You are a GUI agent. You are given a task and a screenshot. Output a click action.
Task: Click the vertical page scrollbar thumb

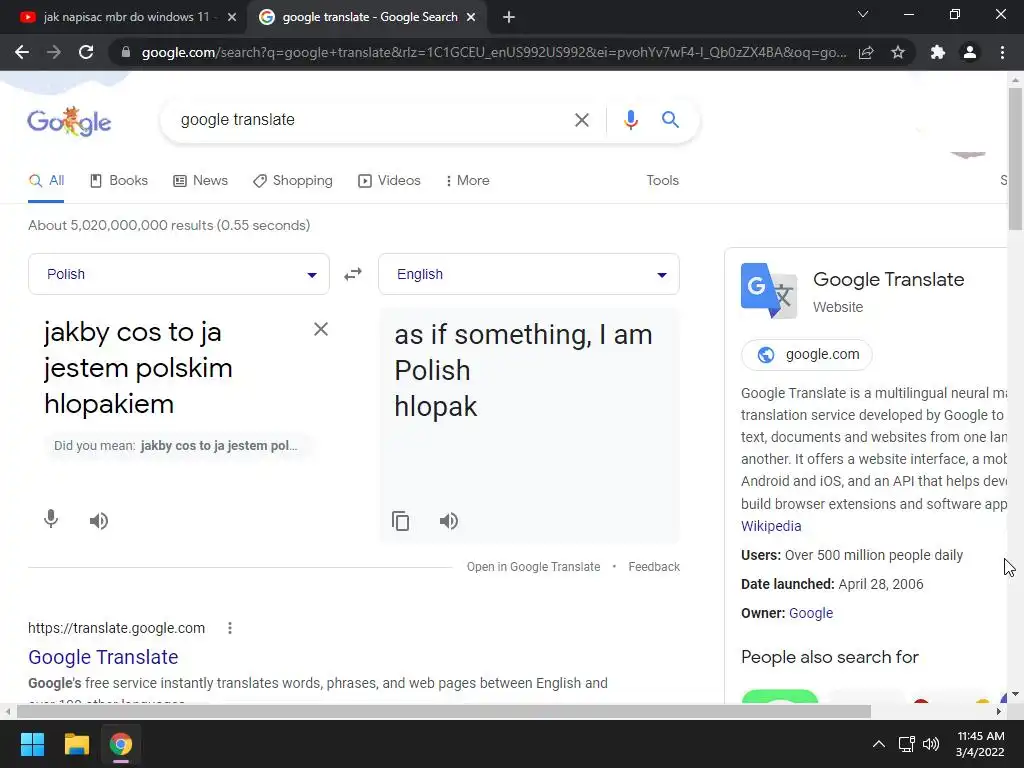tap(1015, 159)
